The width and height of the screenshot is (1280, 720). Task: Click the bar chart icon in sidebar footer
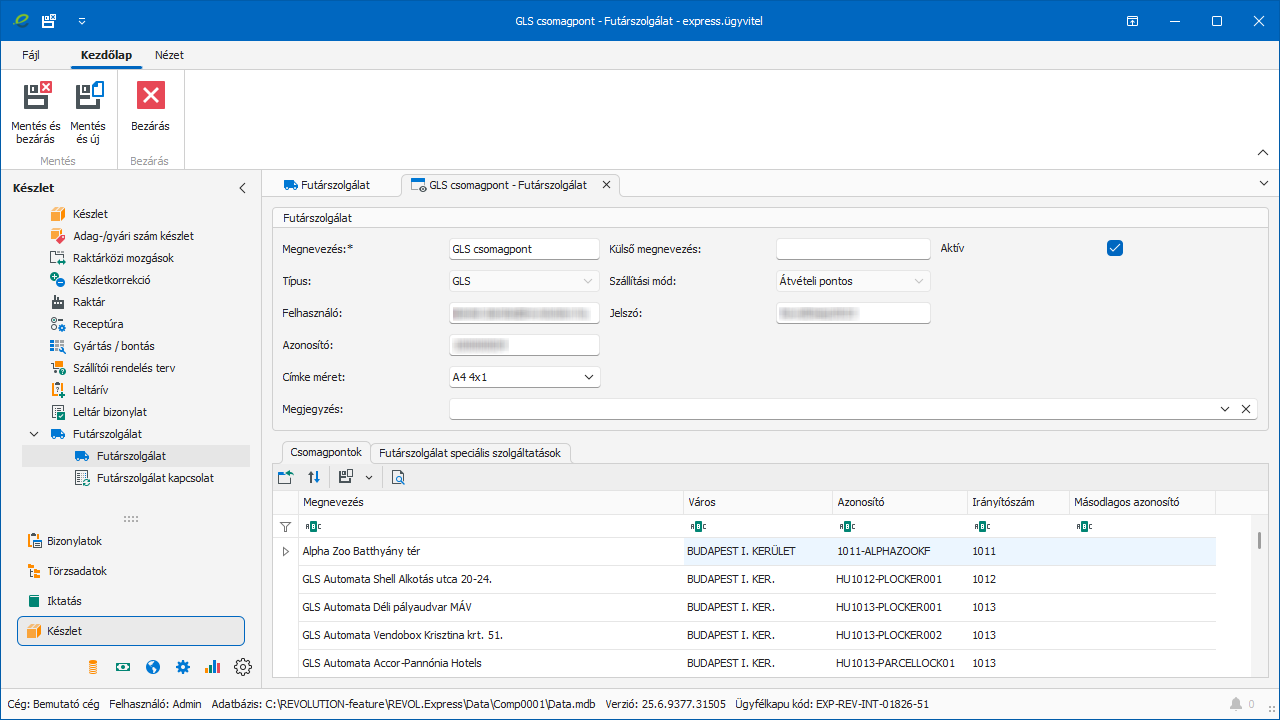tap(212, 667)
